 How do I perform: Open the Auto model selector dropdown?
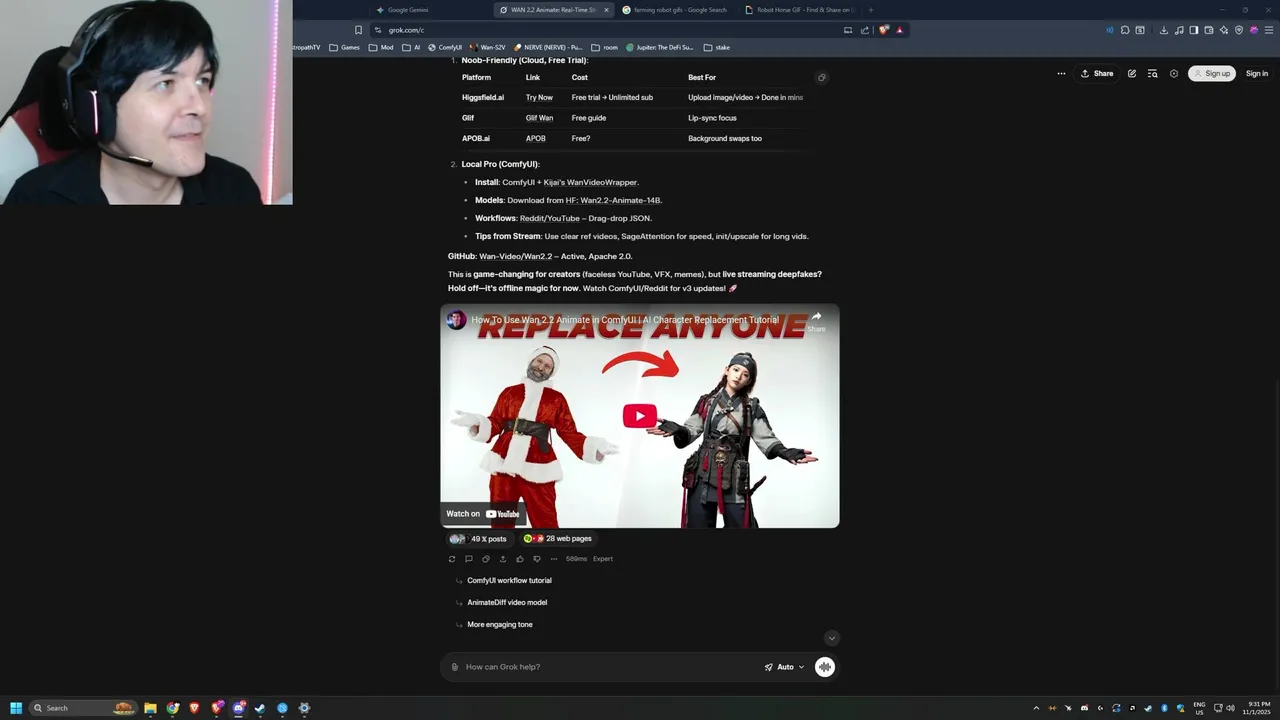tap(785, 667)
